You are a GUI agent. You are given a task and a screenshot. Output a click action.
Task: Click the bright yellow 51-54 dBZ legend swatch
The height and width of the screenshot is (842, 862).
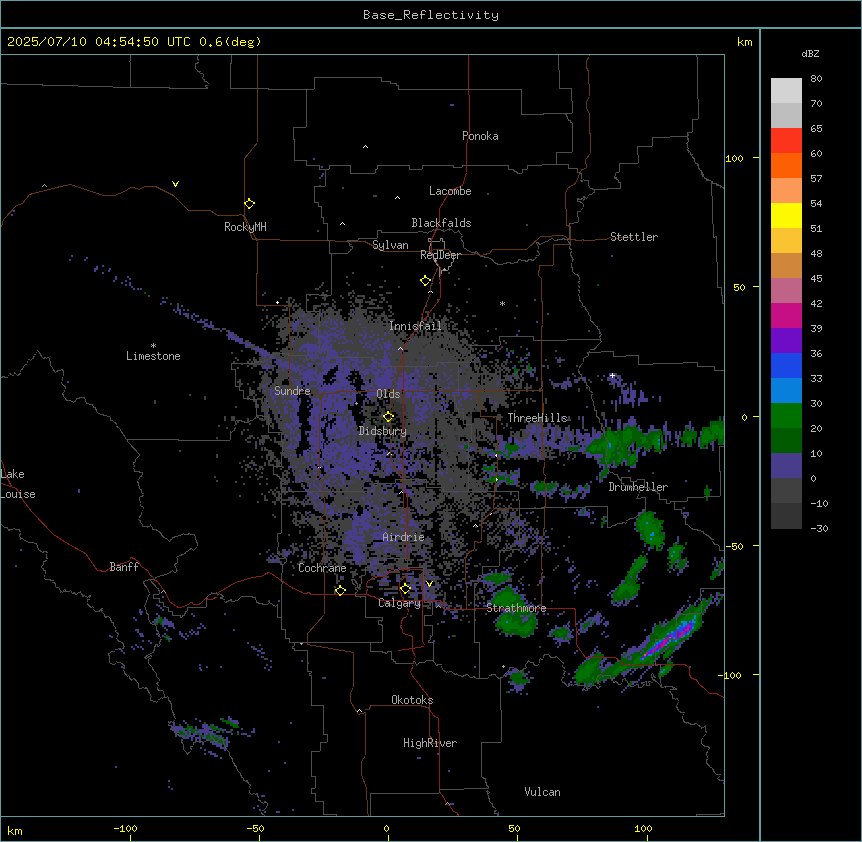[x=786, y=215]
